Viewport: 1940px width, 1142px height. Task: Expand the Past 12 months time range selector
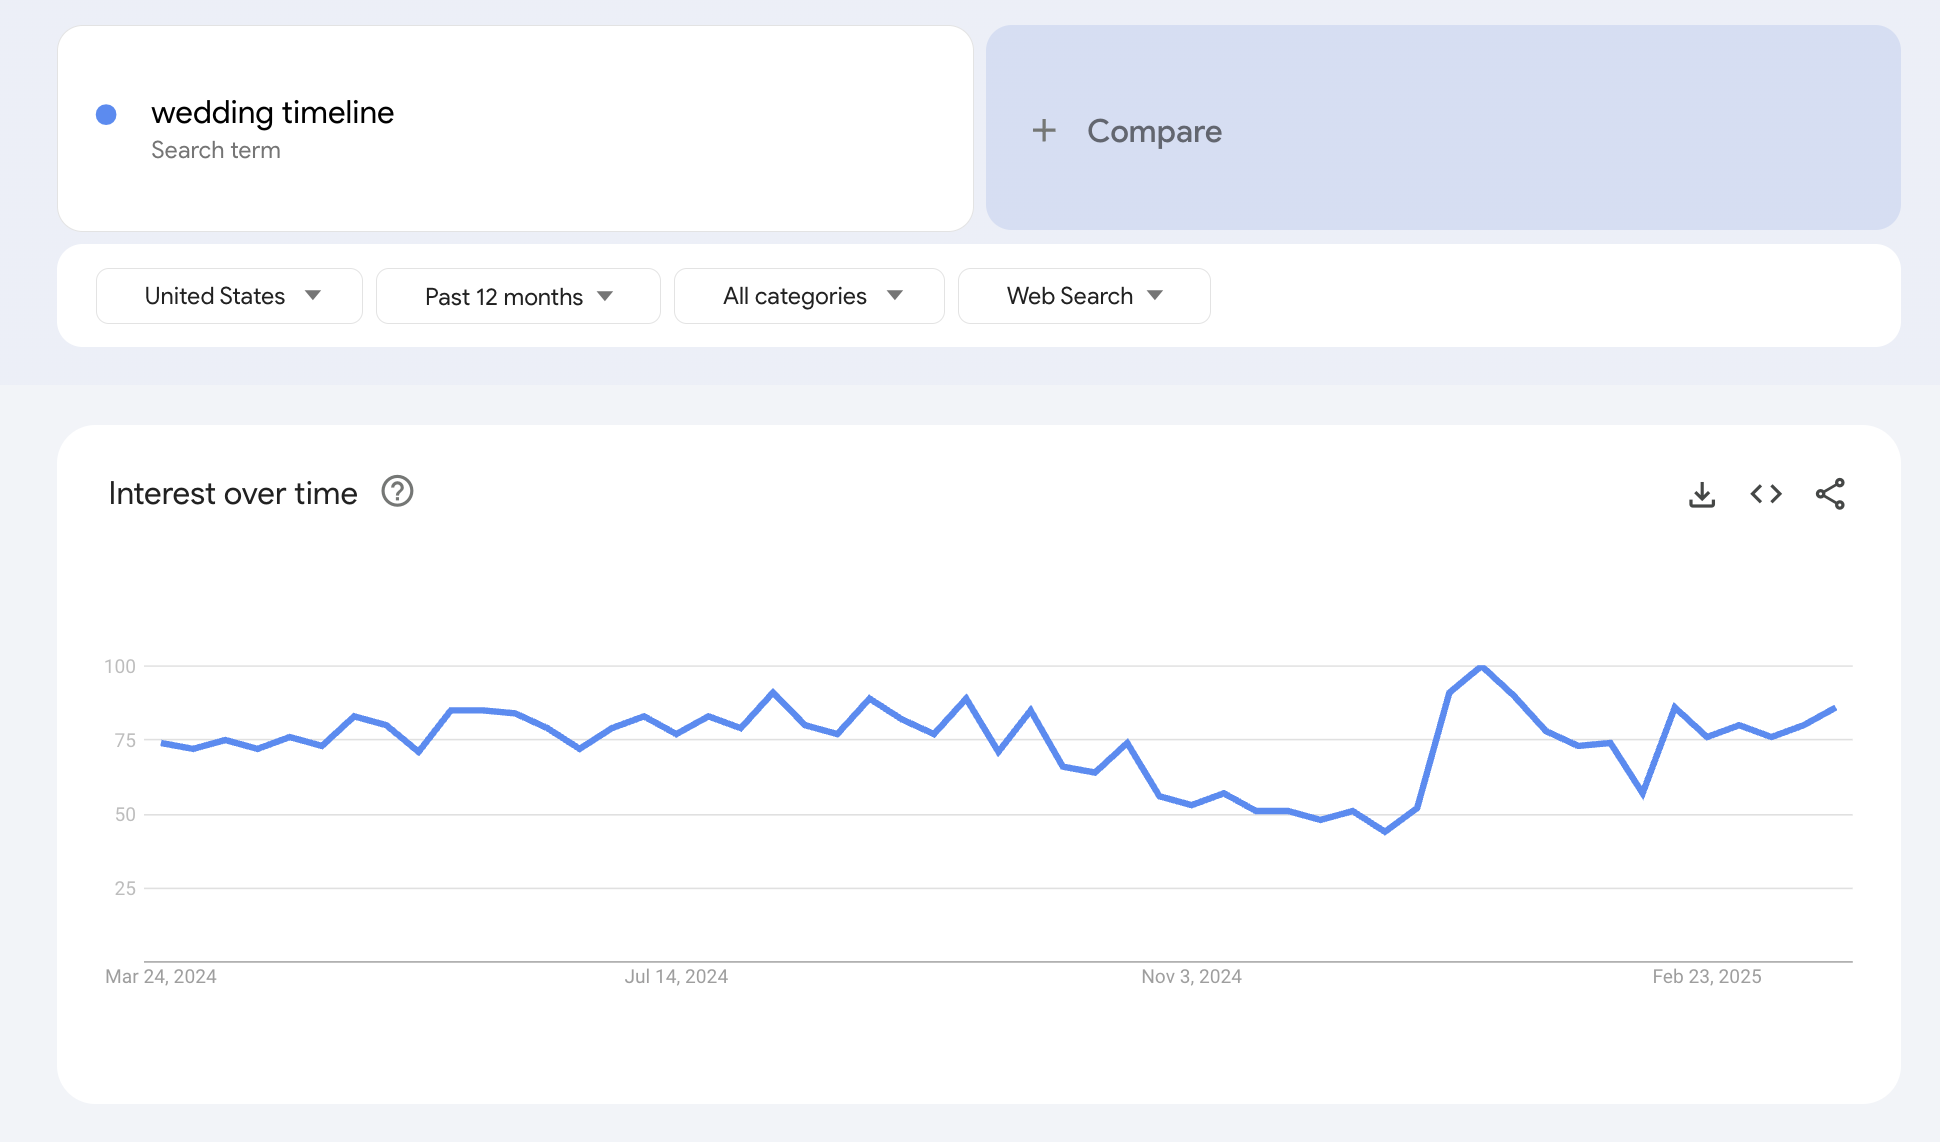pos(517,295)
